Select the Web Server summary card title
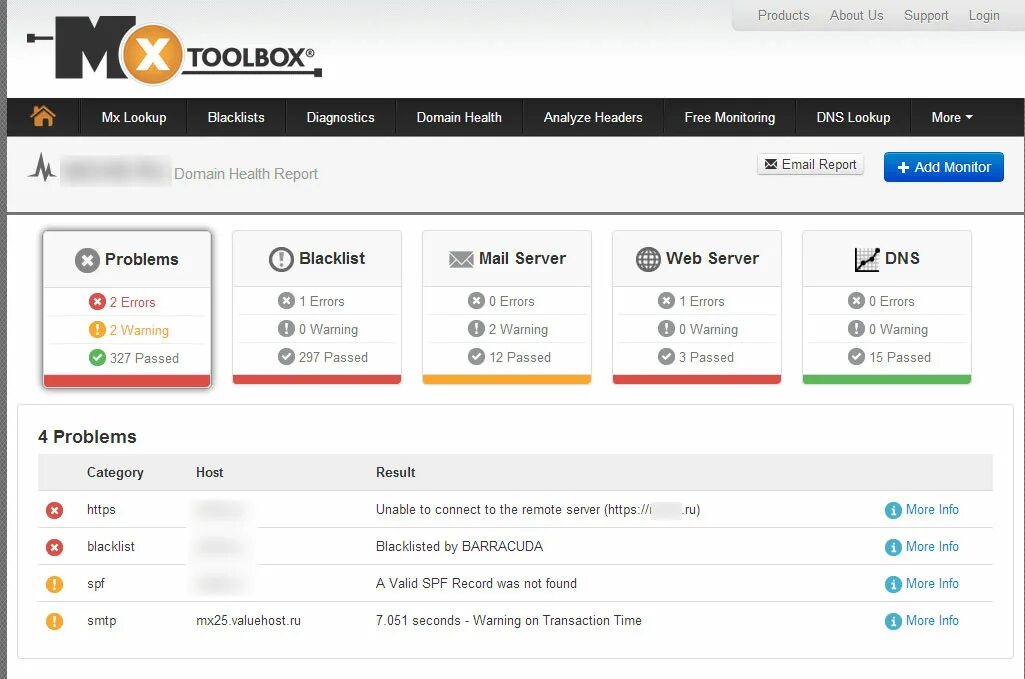This screenshot has width=1025, height=679. tap(713, 258)
